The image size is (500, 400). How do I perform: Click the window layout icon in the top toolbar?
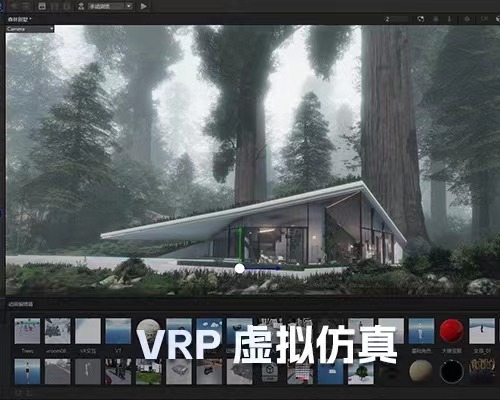[42, 6]
